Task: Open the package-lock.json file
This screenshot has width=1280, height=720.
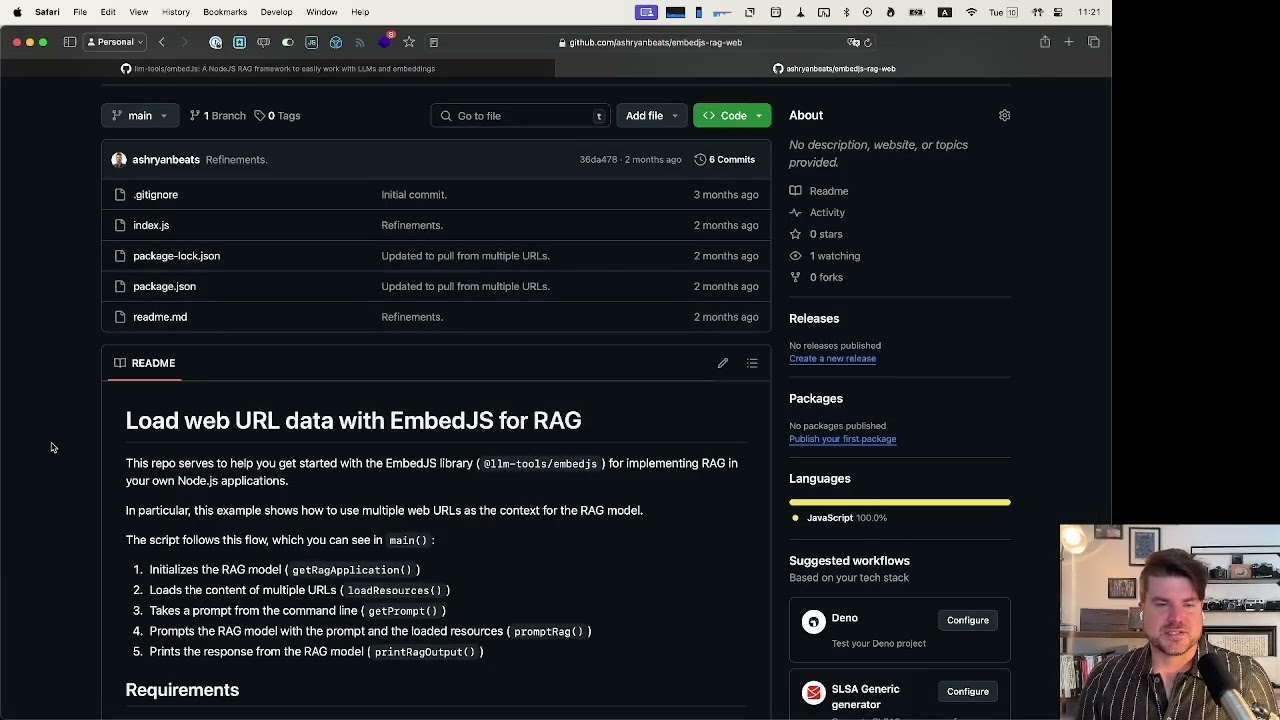Action: [176, 256]
